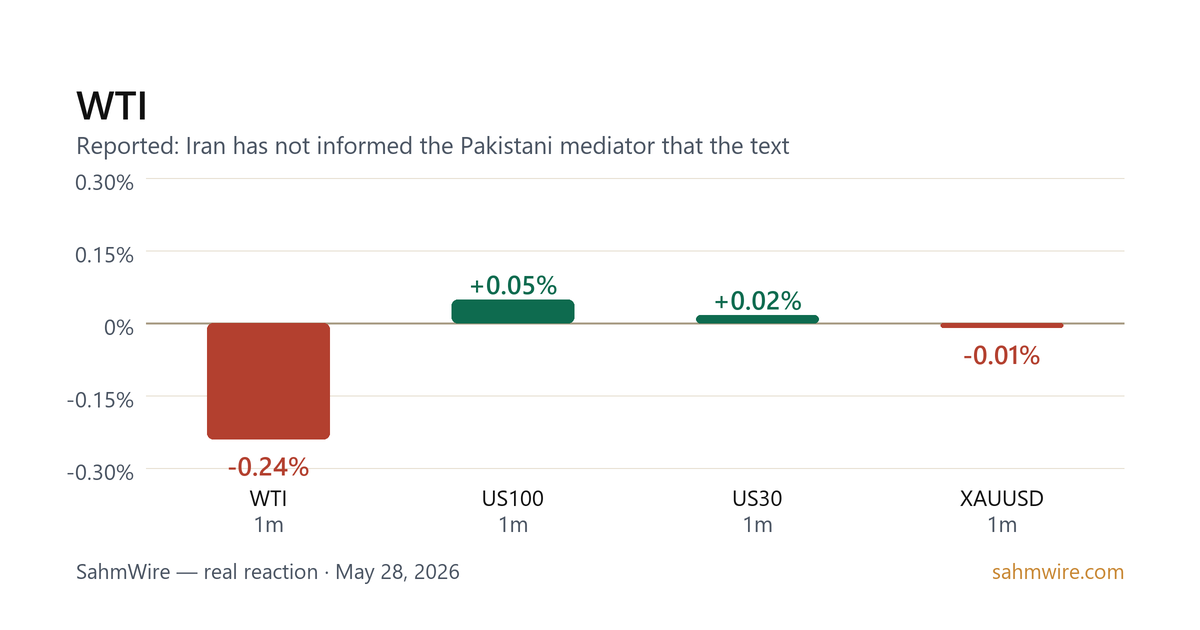Click the 0.30% y-axis tick label
The image size is (1200, 630).
(x=105, y=182)
